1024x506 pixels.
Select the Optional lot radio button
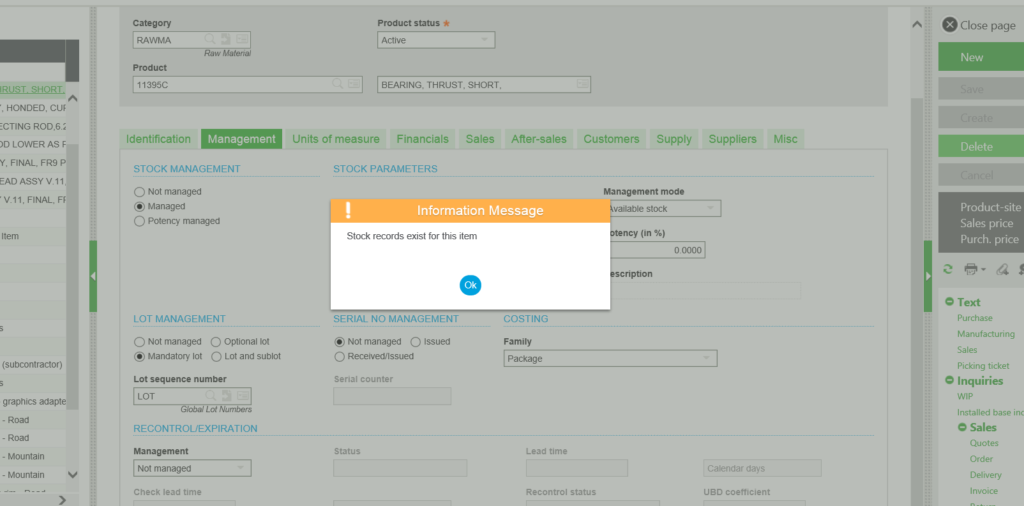click(216, 342)
